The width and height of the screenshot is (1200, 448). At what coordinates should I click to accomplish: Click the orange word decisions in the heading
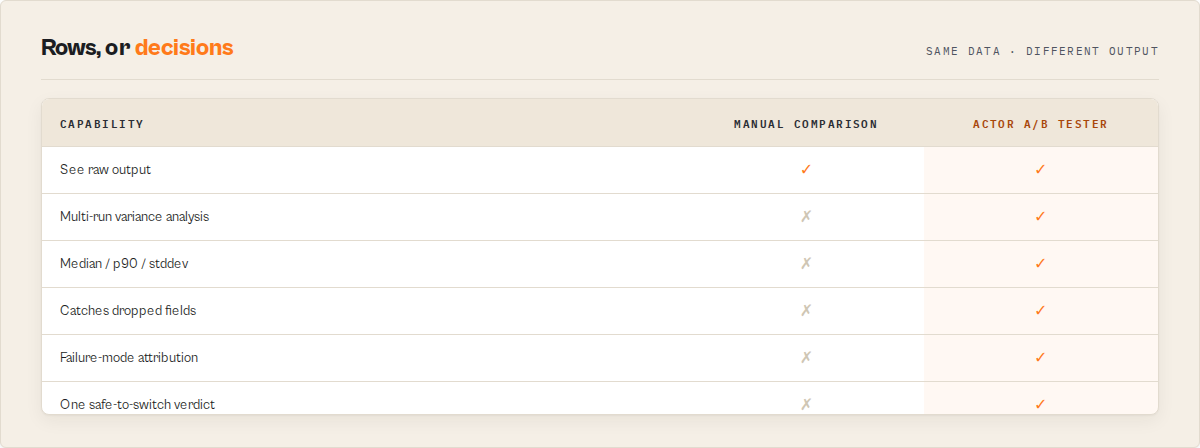[184, 47]
